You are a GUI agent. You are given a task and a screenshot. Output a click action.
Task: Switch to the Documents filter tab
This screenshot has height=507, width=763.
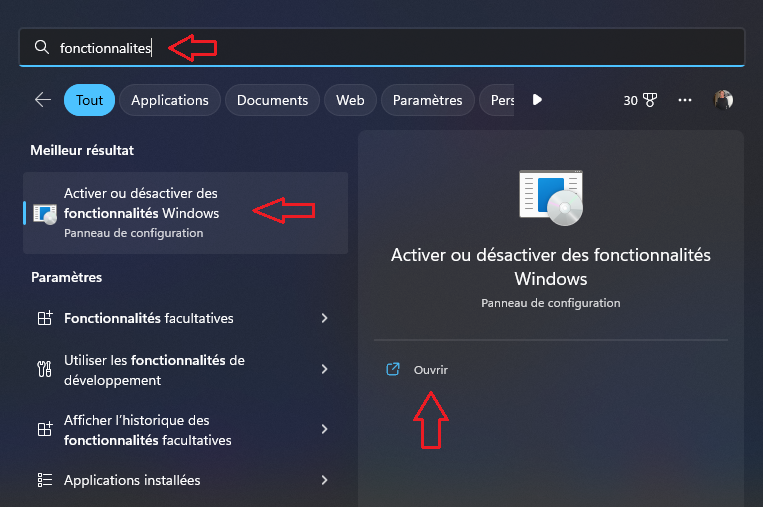(272, 100)
